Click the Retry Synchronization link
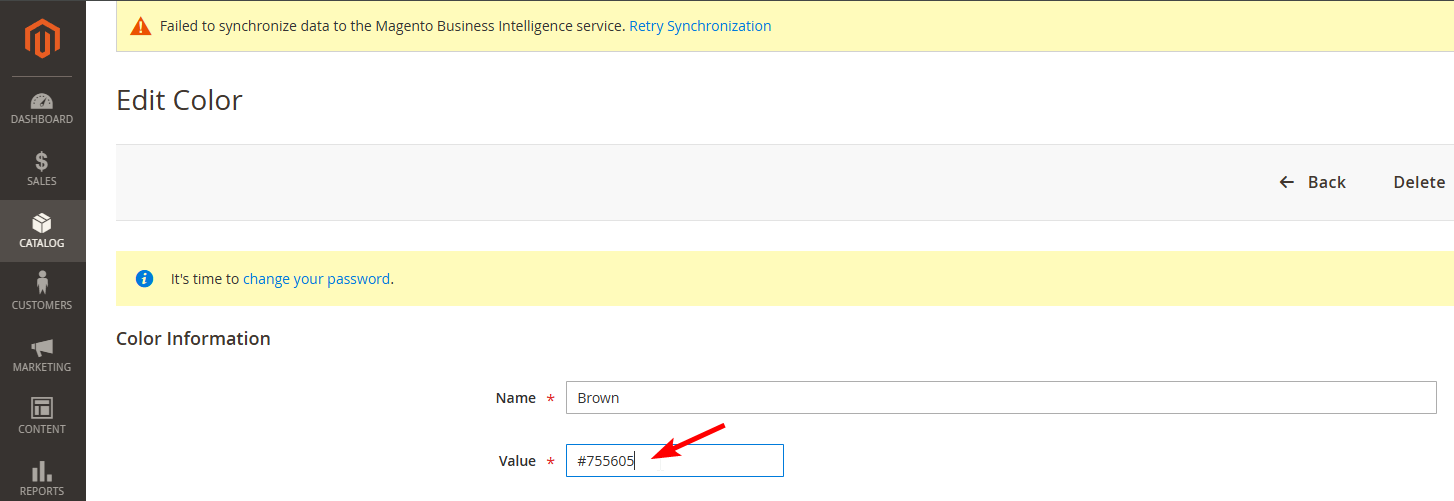This screenshot has height=501, width=1454. coord(700,26)
